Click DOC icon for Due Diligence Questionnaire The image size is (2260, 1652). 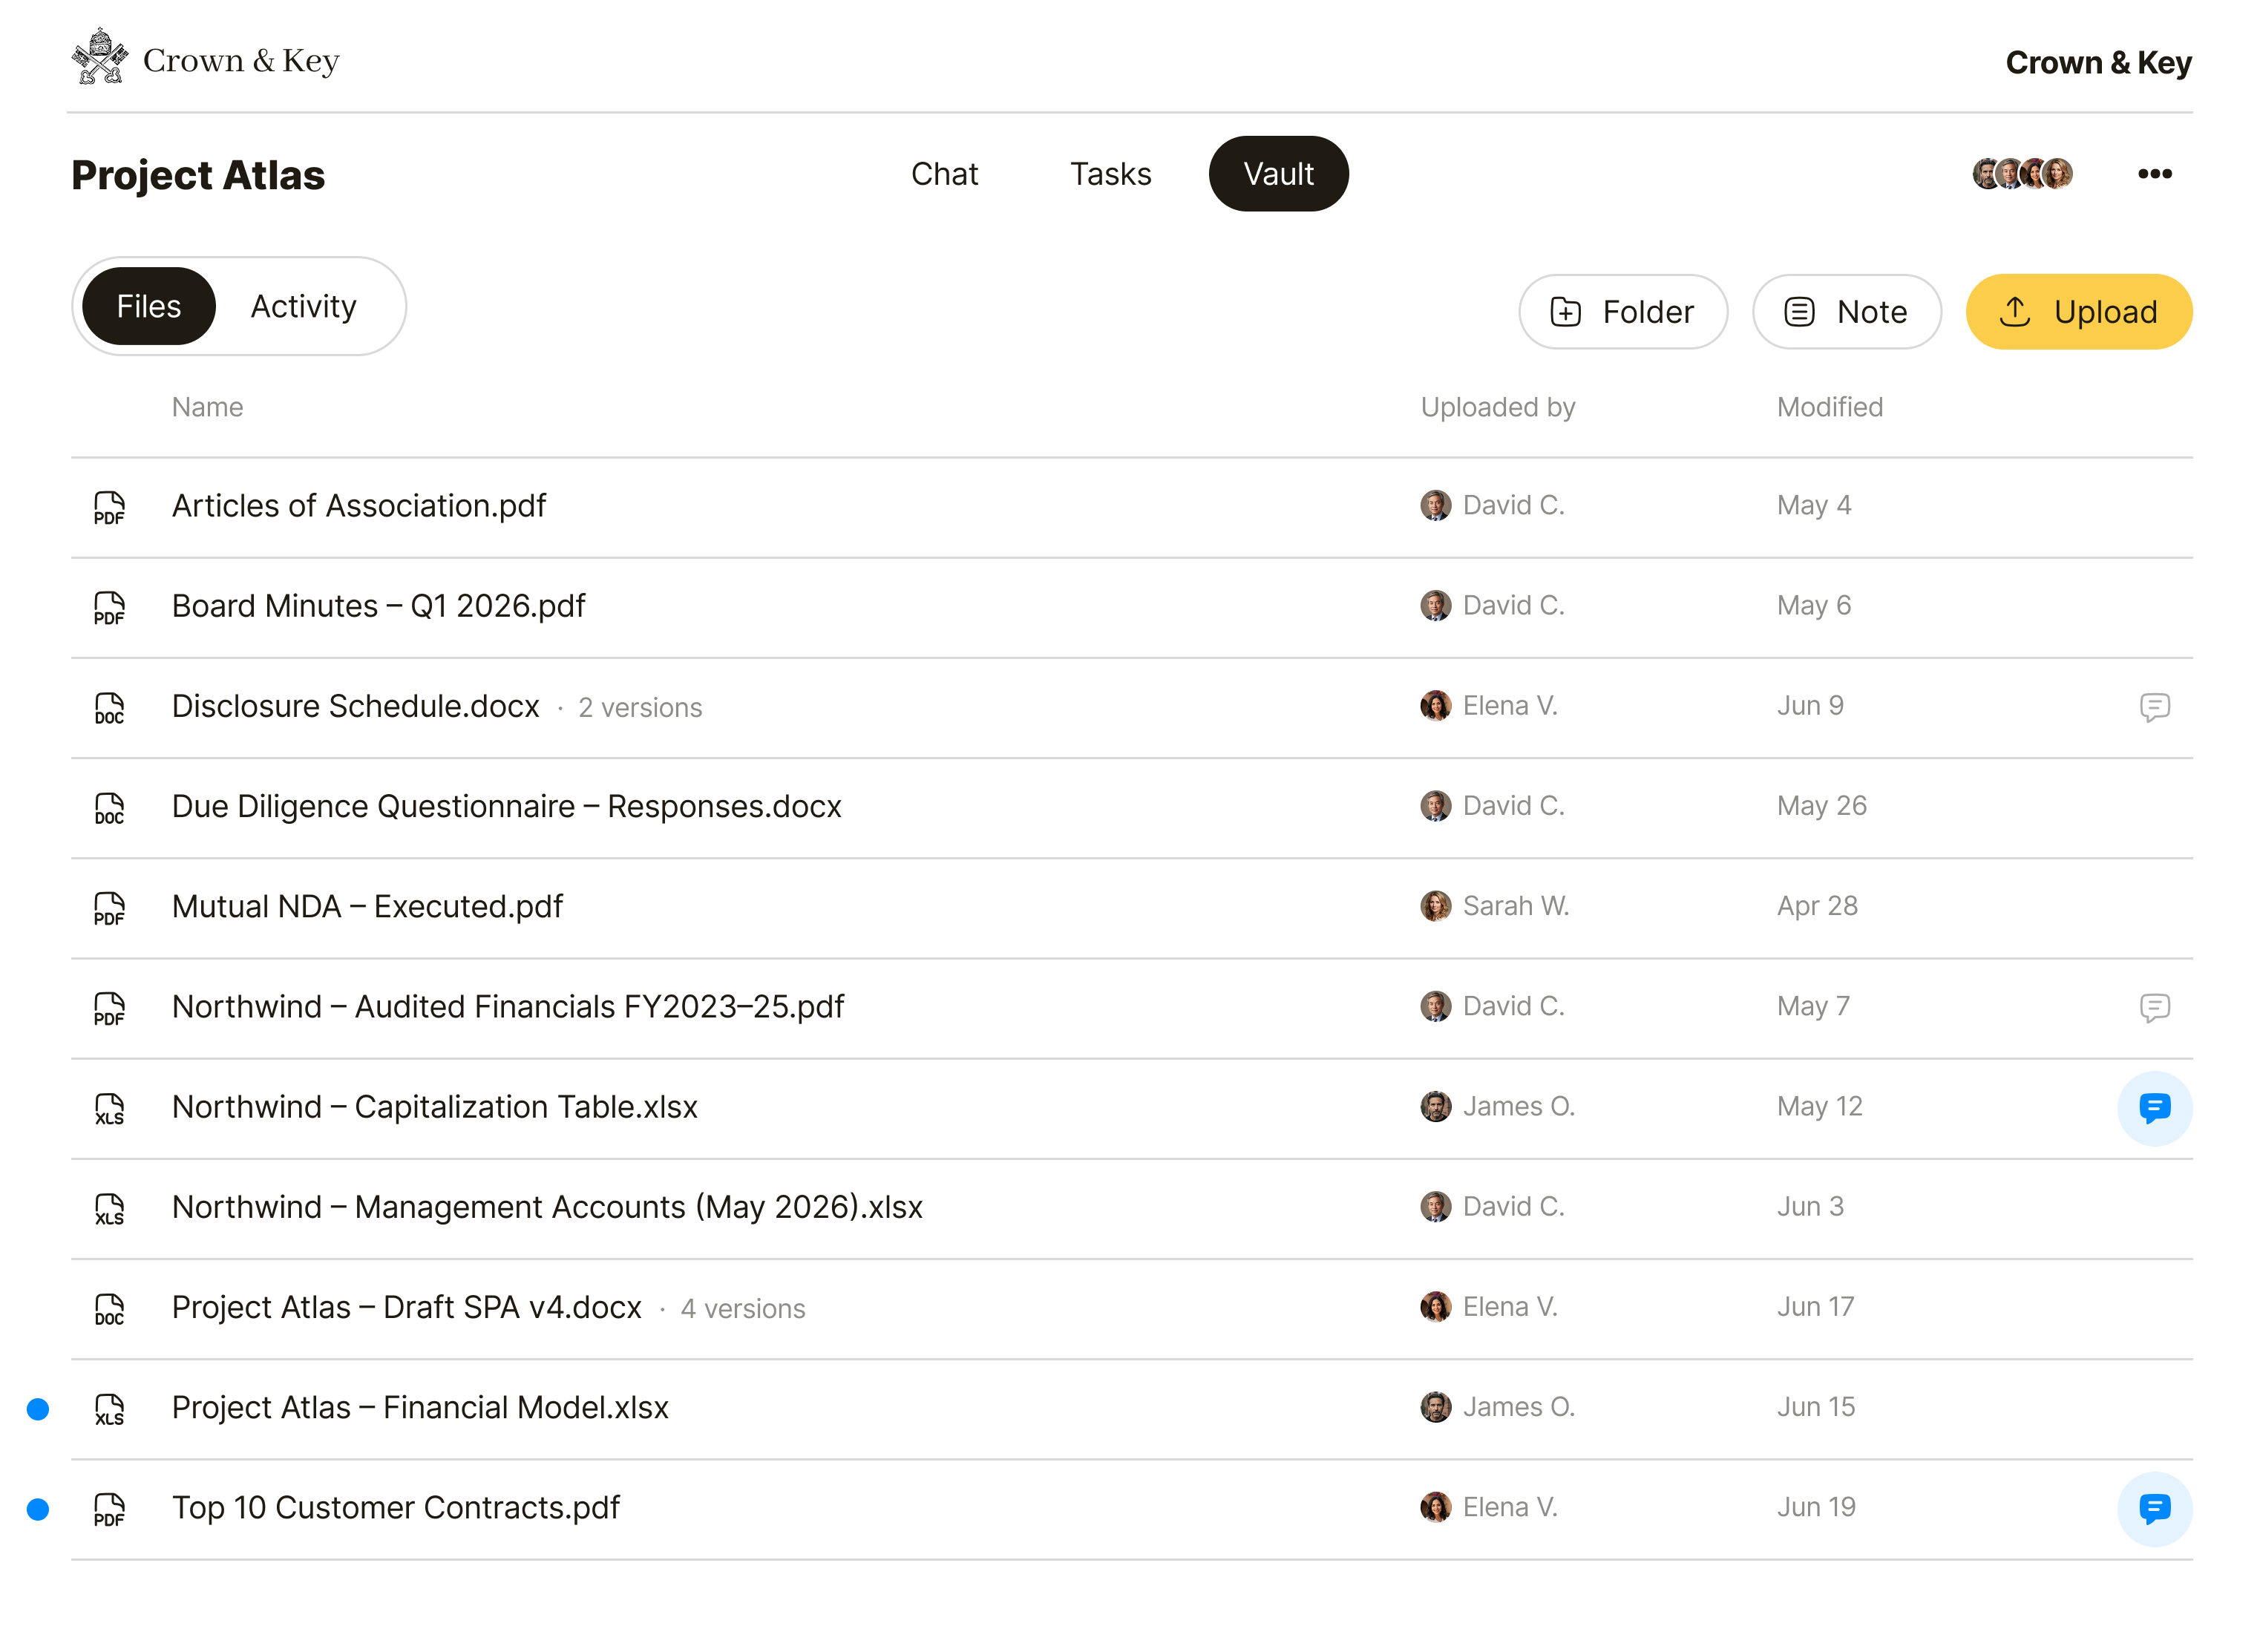[x=109, y=807]
